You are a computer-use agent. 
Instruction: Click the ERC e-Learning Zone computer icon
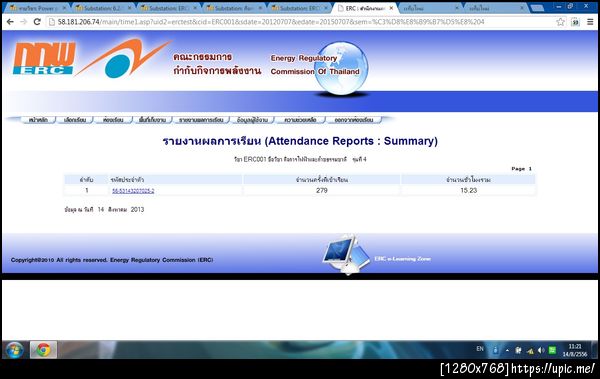345,254
